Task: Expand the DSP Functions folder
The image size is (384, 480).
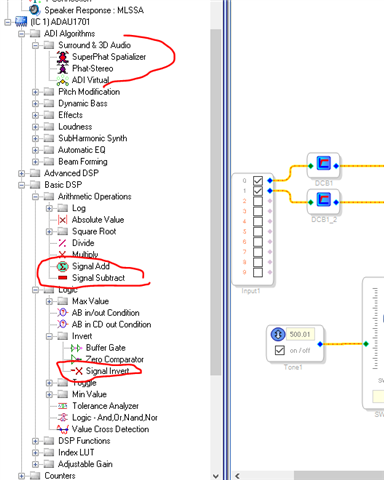Action: click(x=35, y=441)
